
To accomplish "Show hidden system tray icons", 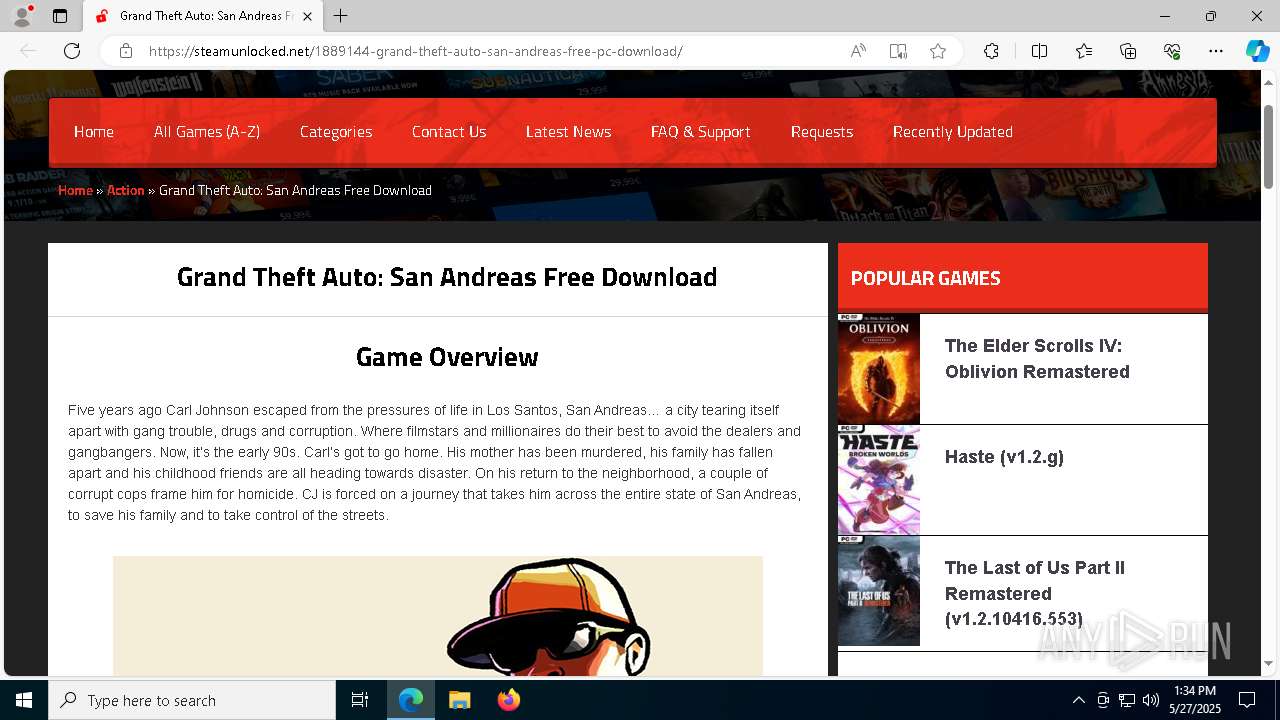I will coord(1078,700).
